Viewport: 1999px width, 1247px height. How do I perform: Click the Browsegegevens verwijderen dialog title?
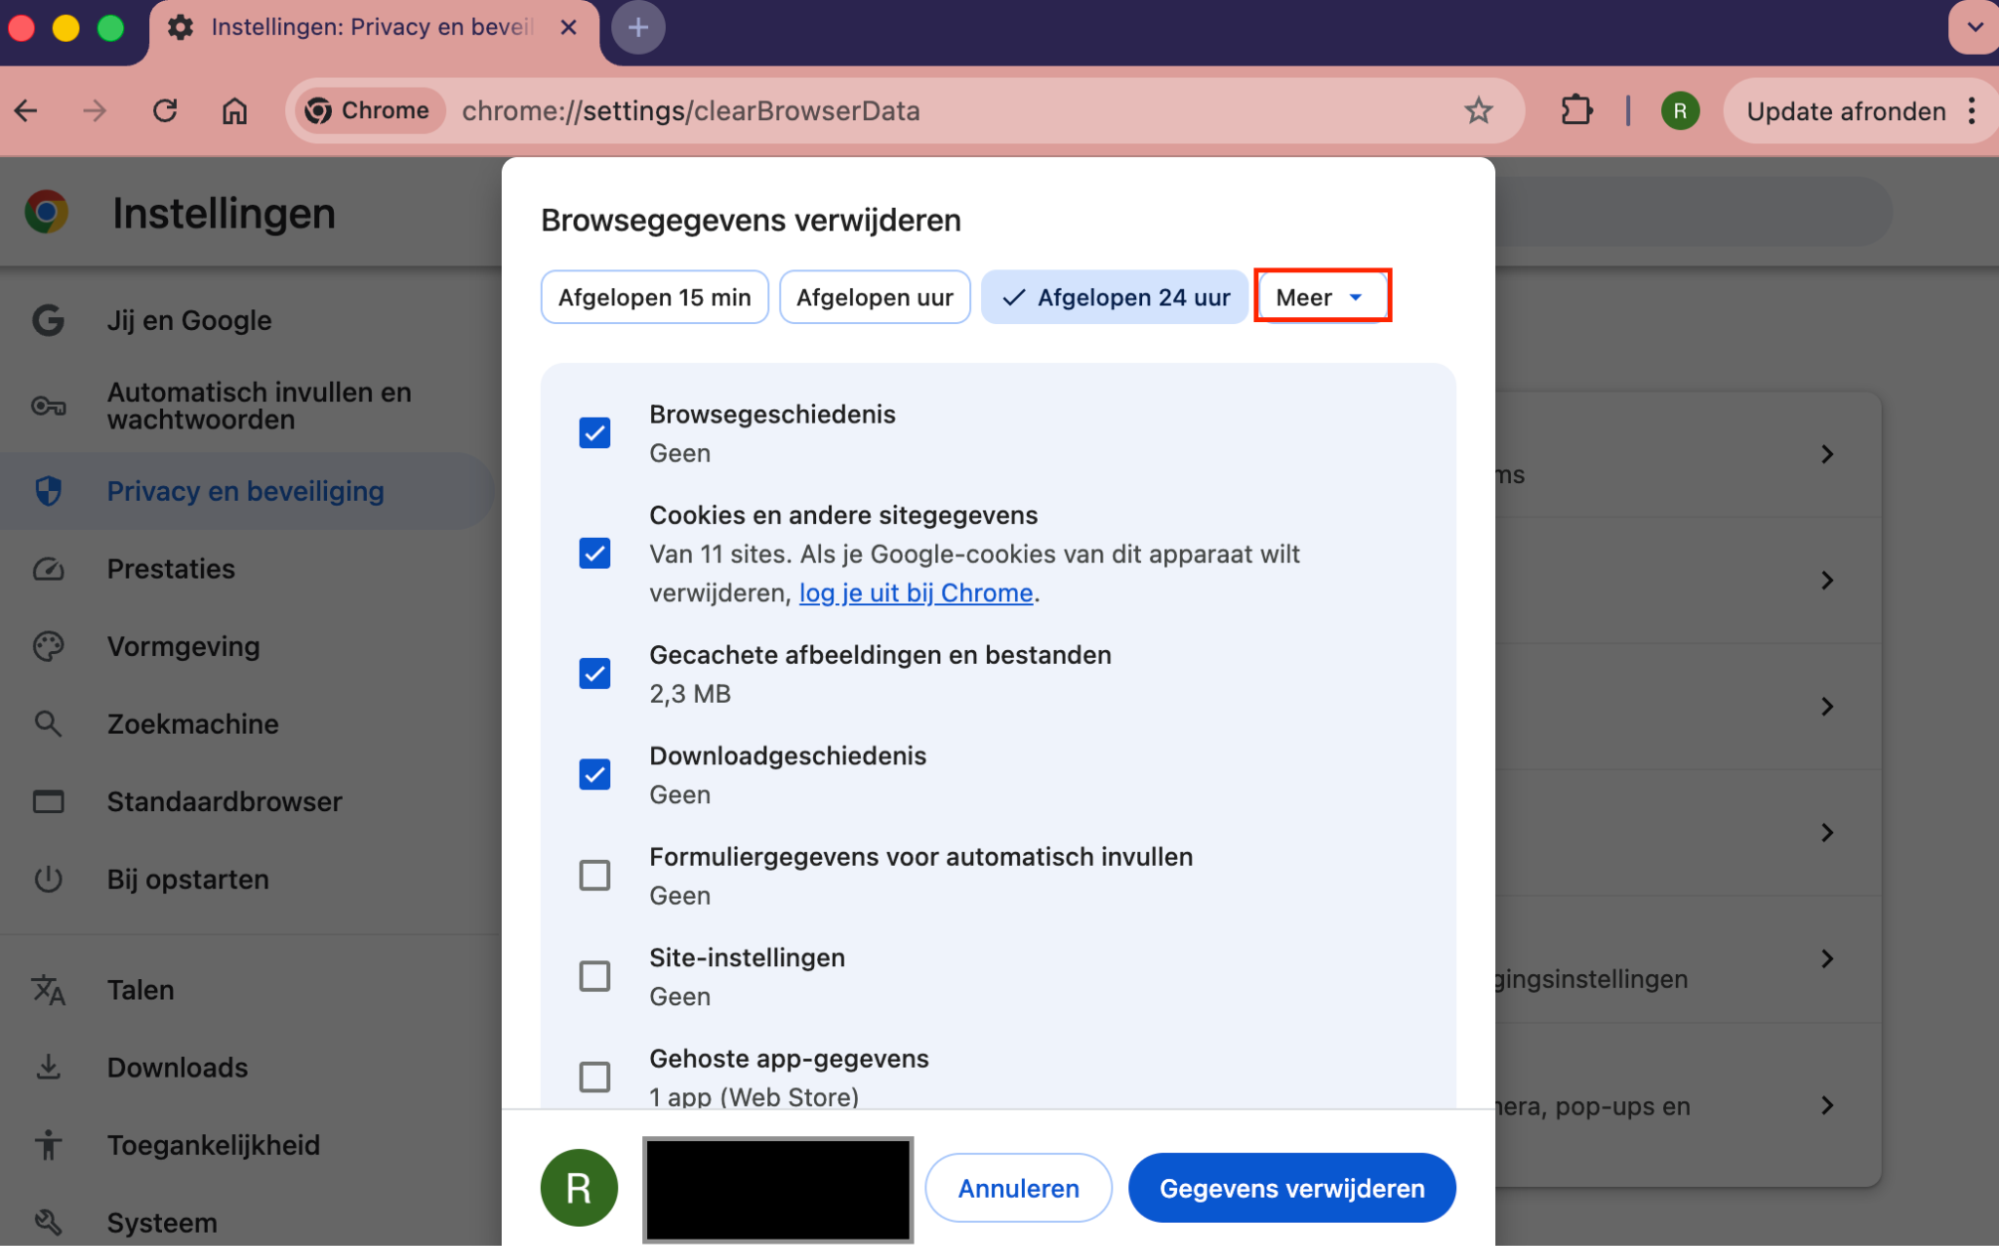pos(751,220)
